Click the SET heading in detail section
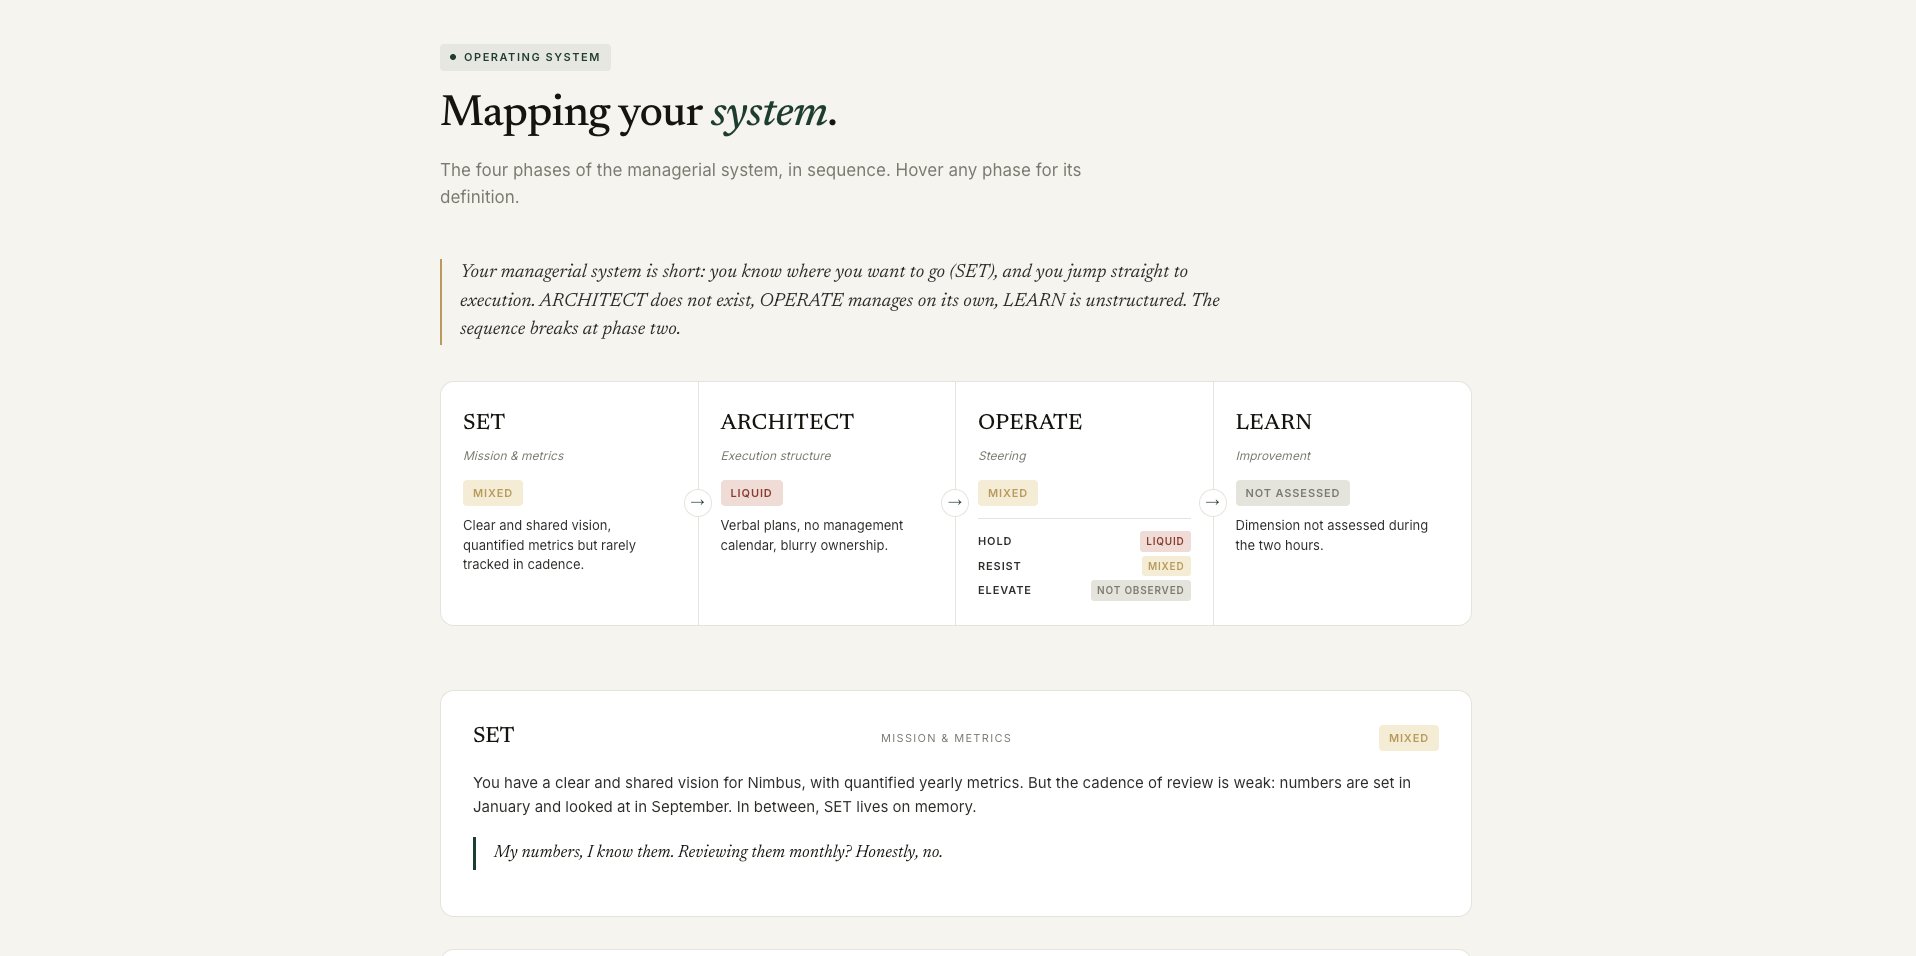The height and width of the screenshot is (956, 1916). [x=493, y=735]
